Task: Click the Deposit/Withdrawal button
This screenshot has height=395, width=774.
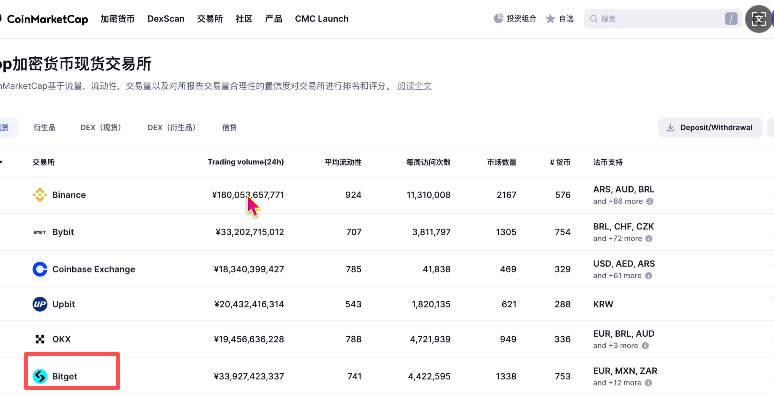Action: [x=710, y=127]
